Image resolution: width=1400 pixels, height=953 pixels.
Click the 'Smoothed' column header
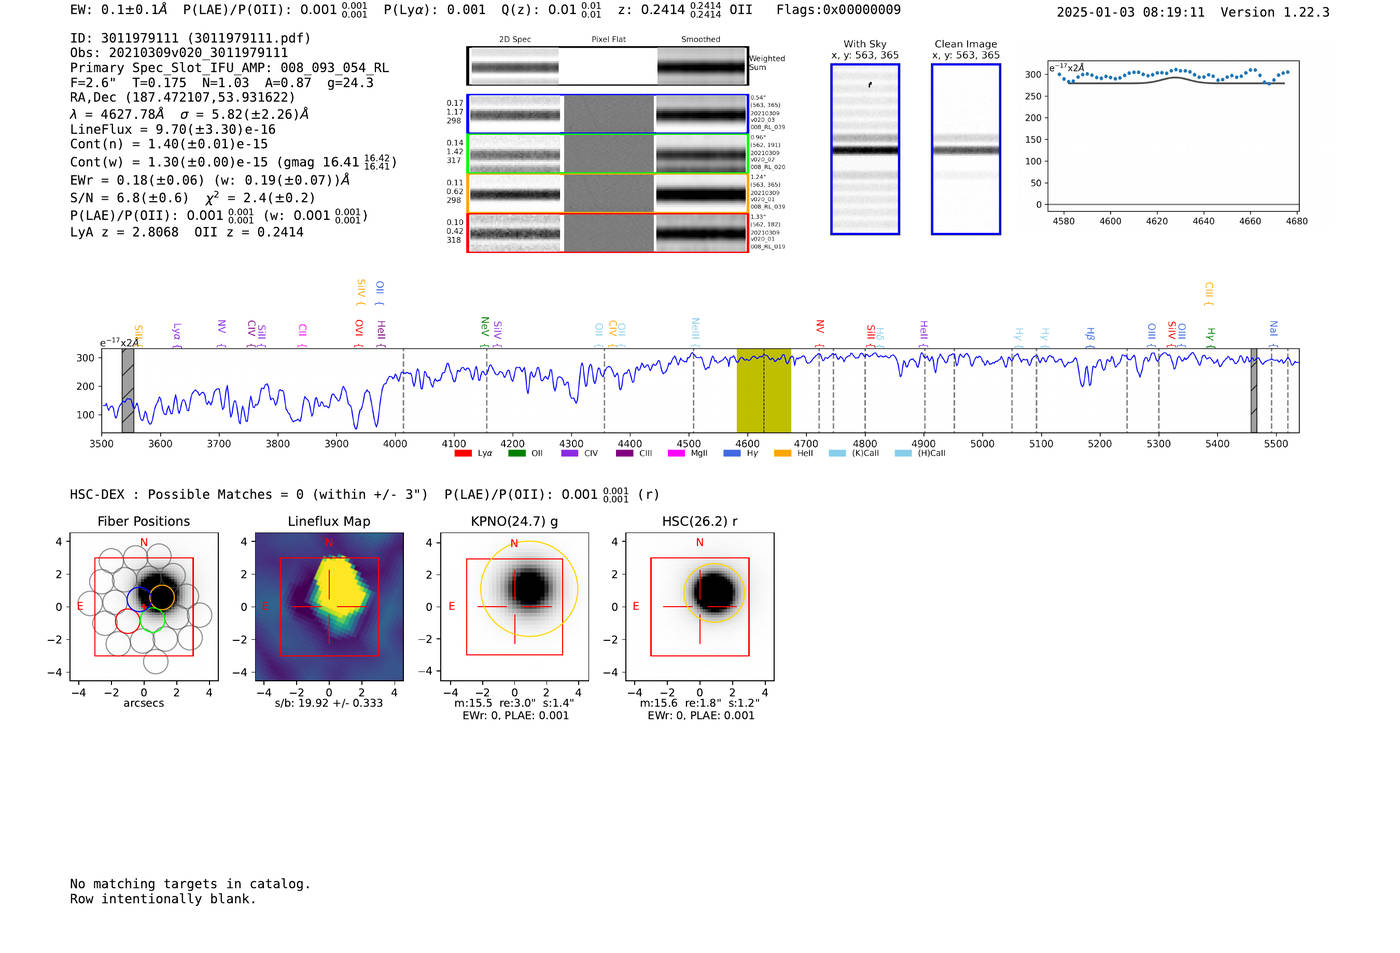point(700,40)
